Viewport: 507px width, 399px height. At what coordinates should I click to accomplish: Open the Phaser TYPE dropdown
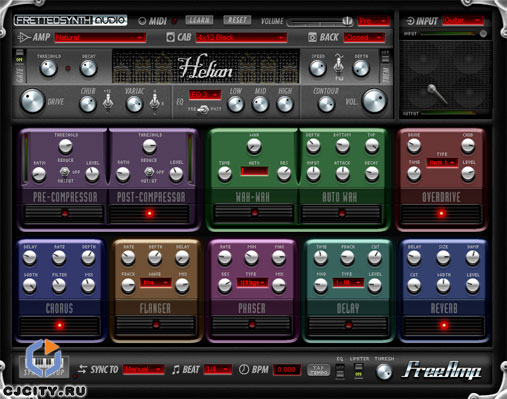(252, 283)
